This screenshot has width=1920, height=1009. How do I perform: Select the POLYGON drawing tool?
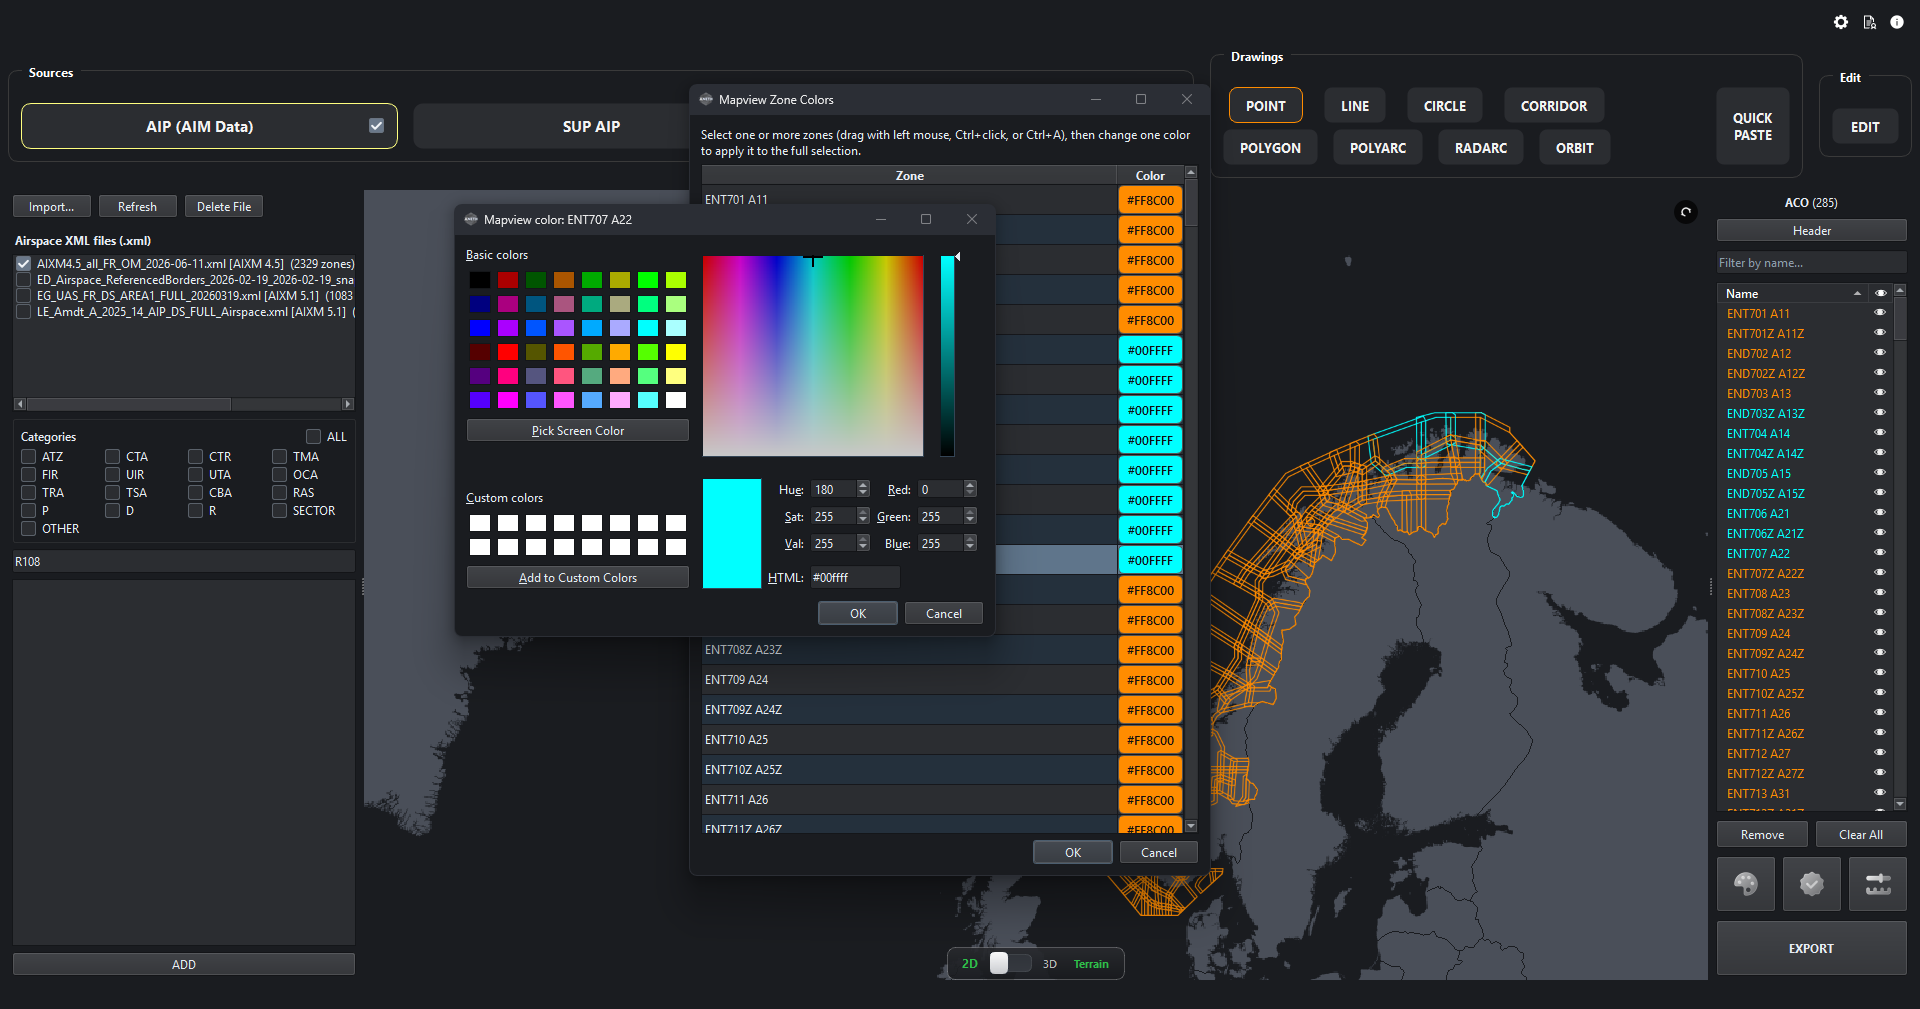coord(1270,148)
